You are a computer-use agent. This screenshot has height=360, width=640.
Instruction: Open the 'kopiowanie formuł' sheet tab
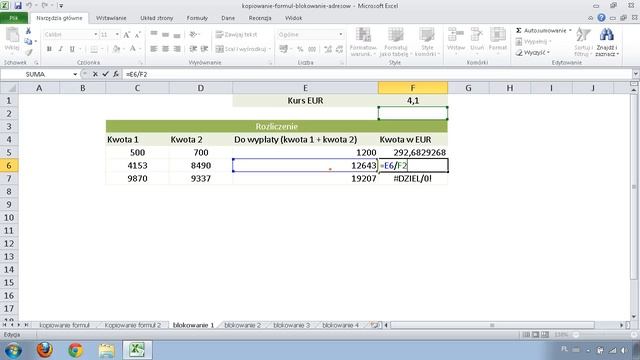click(64, 325)
